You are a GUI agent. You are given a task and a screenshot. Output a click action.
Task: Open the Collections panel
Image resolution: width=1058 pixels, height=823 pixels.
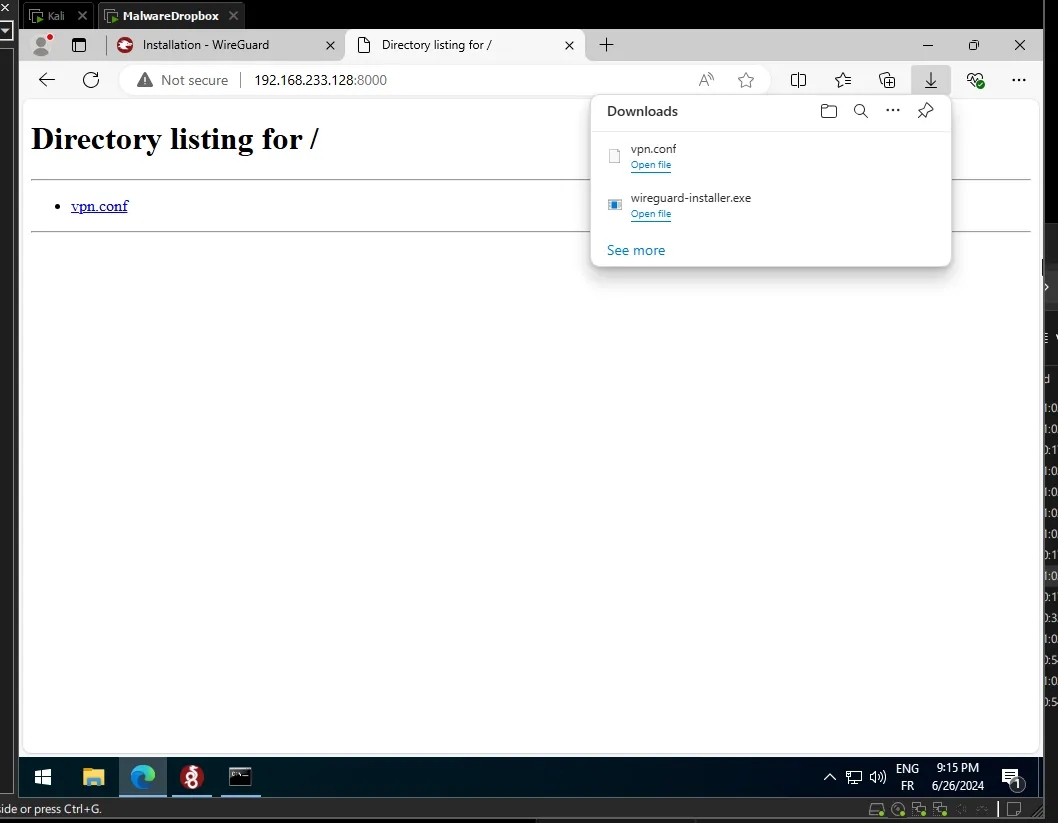coord(887,80)
